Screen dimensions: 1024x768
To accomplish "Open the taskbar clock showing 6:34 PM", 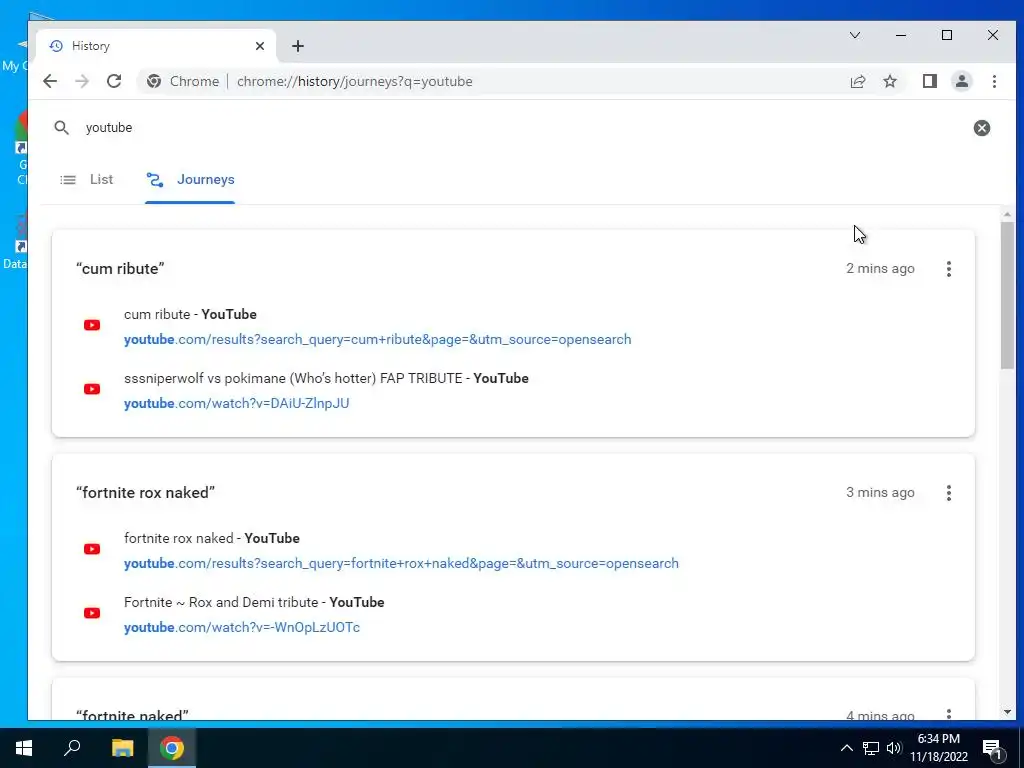I will pos(939,748).
